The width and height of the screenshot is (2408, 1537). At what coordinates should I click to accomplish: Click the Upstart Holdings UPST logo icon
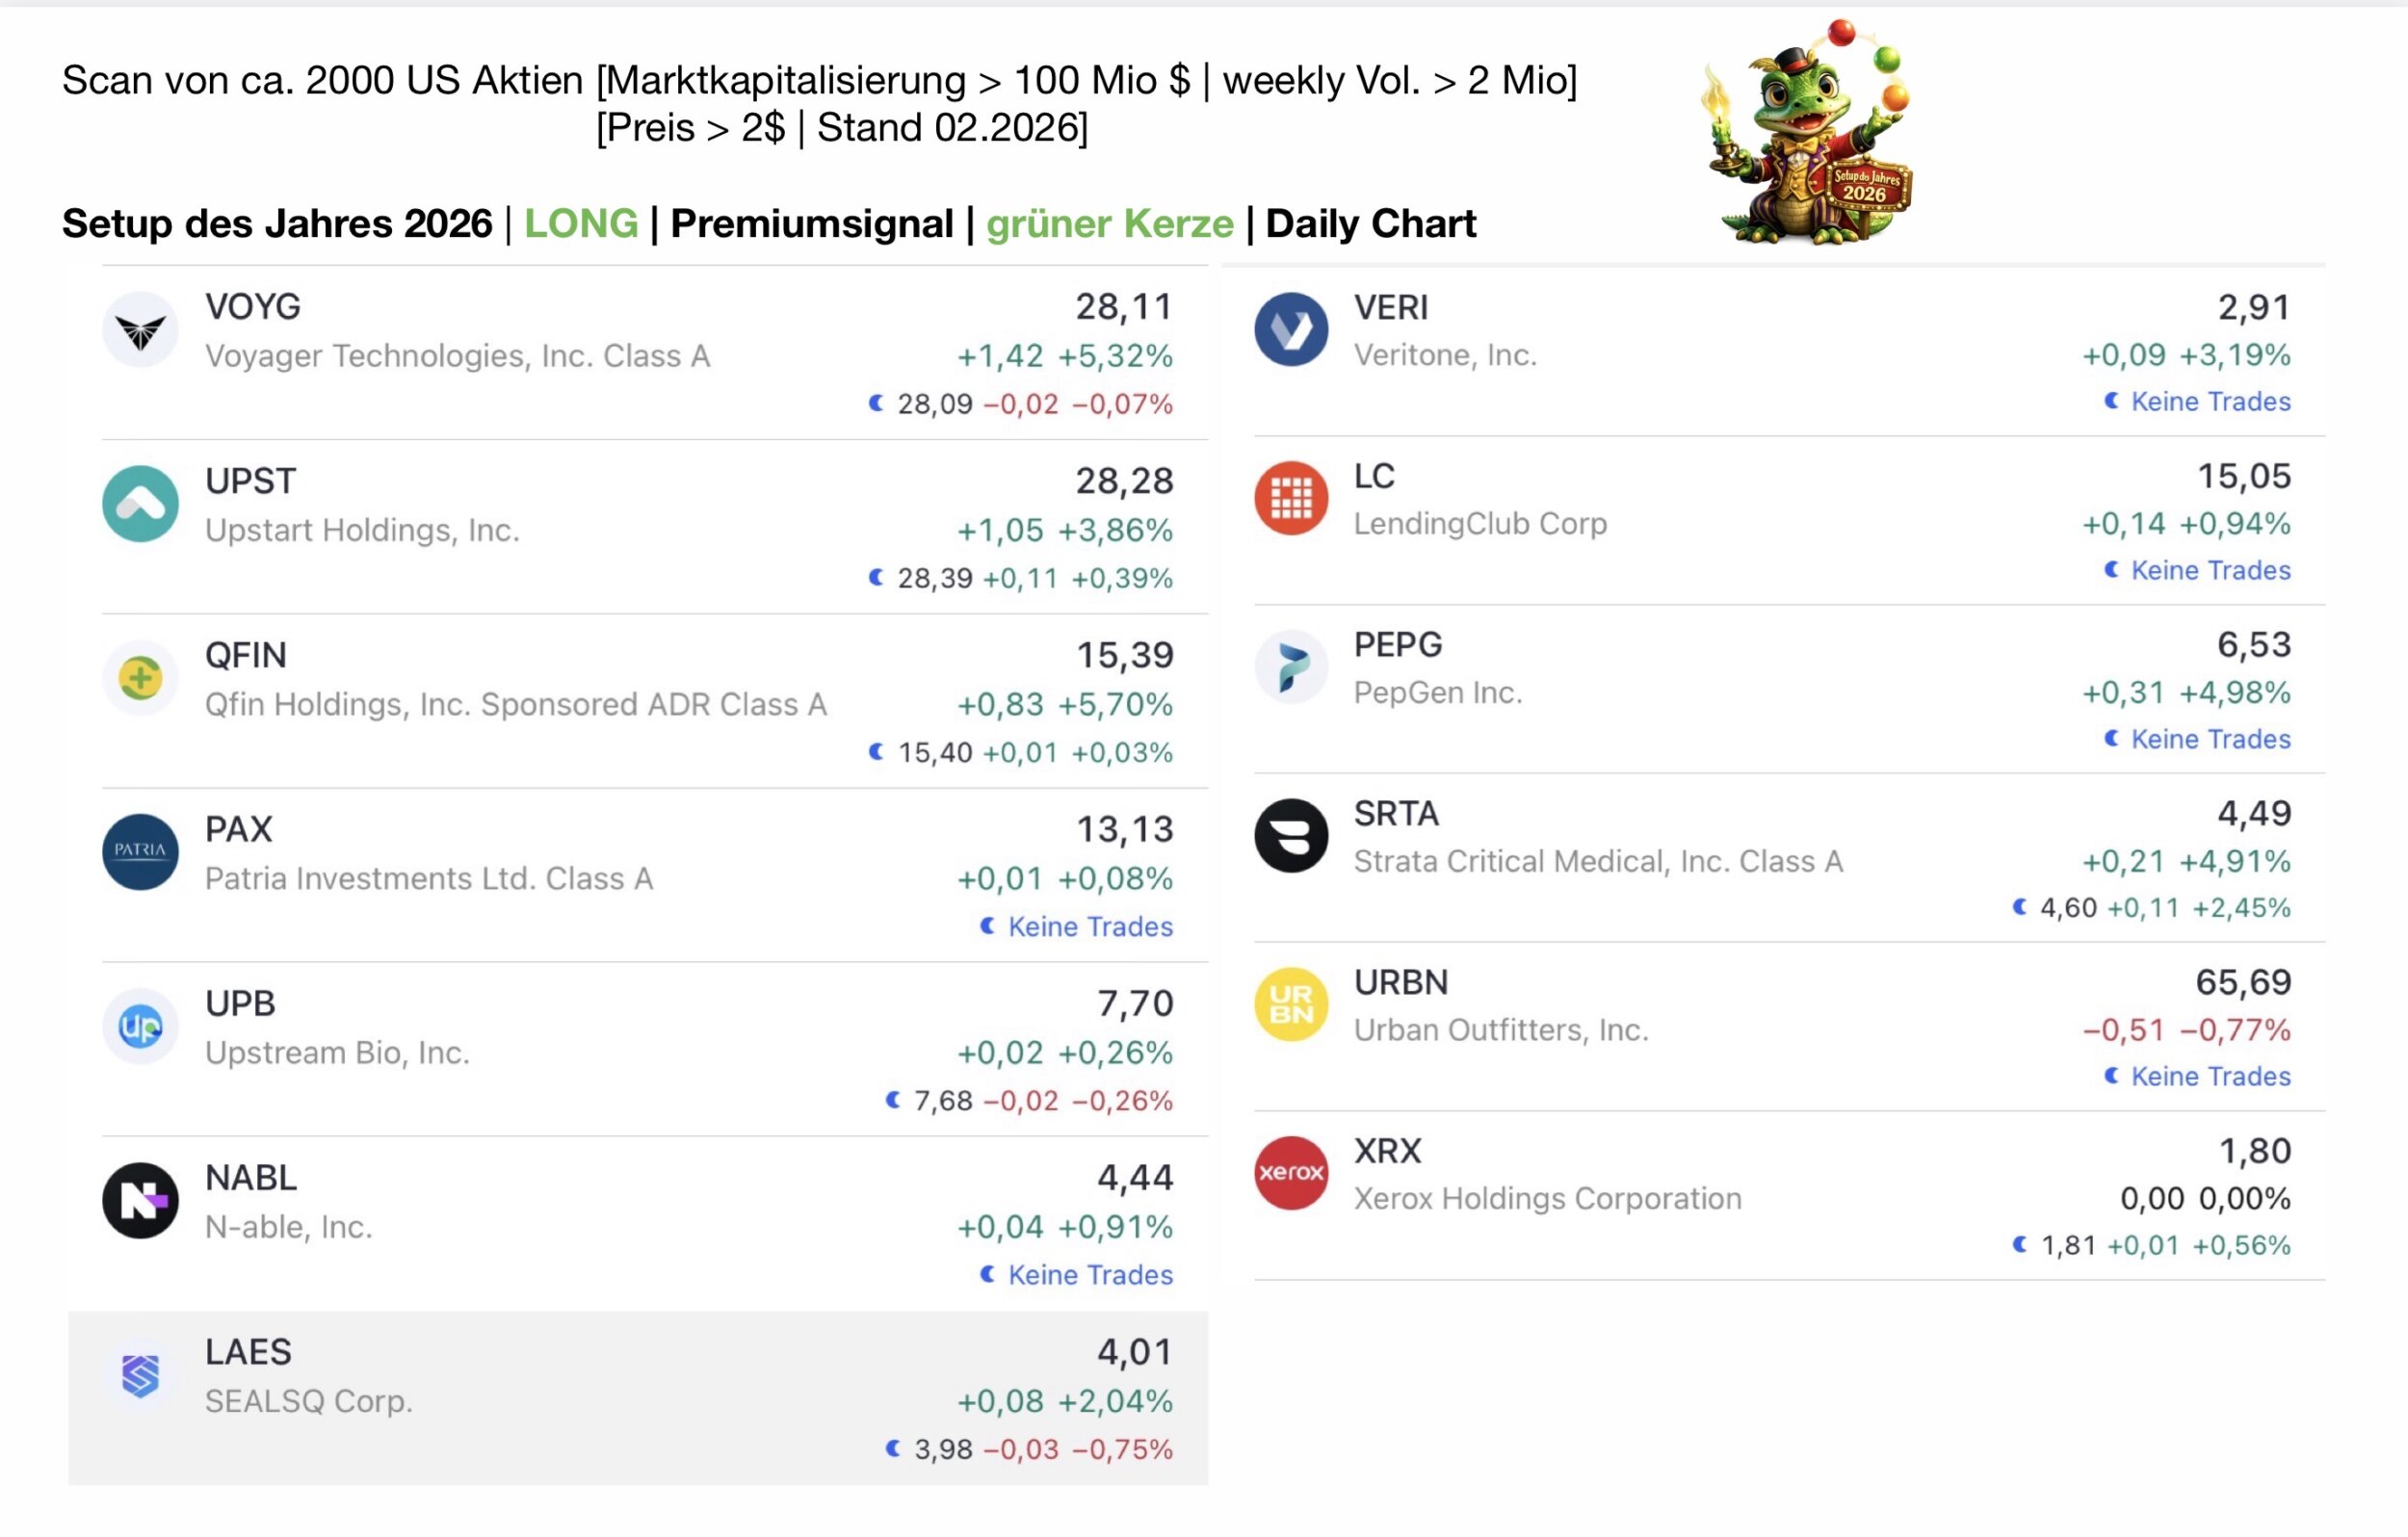140,504
